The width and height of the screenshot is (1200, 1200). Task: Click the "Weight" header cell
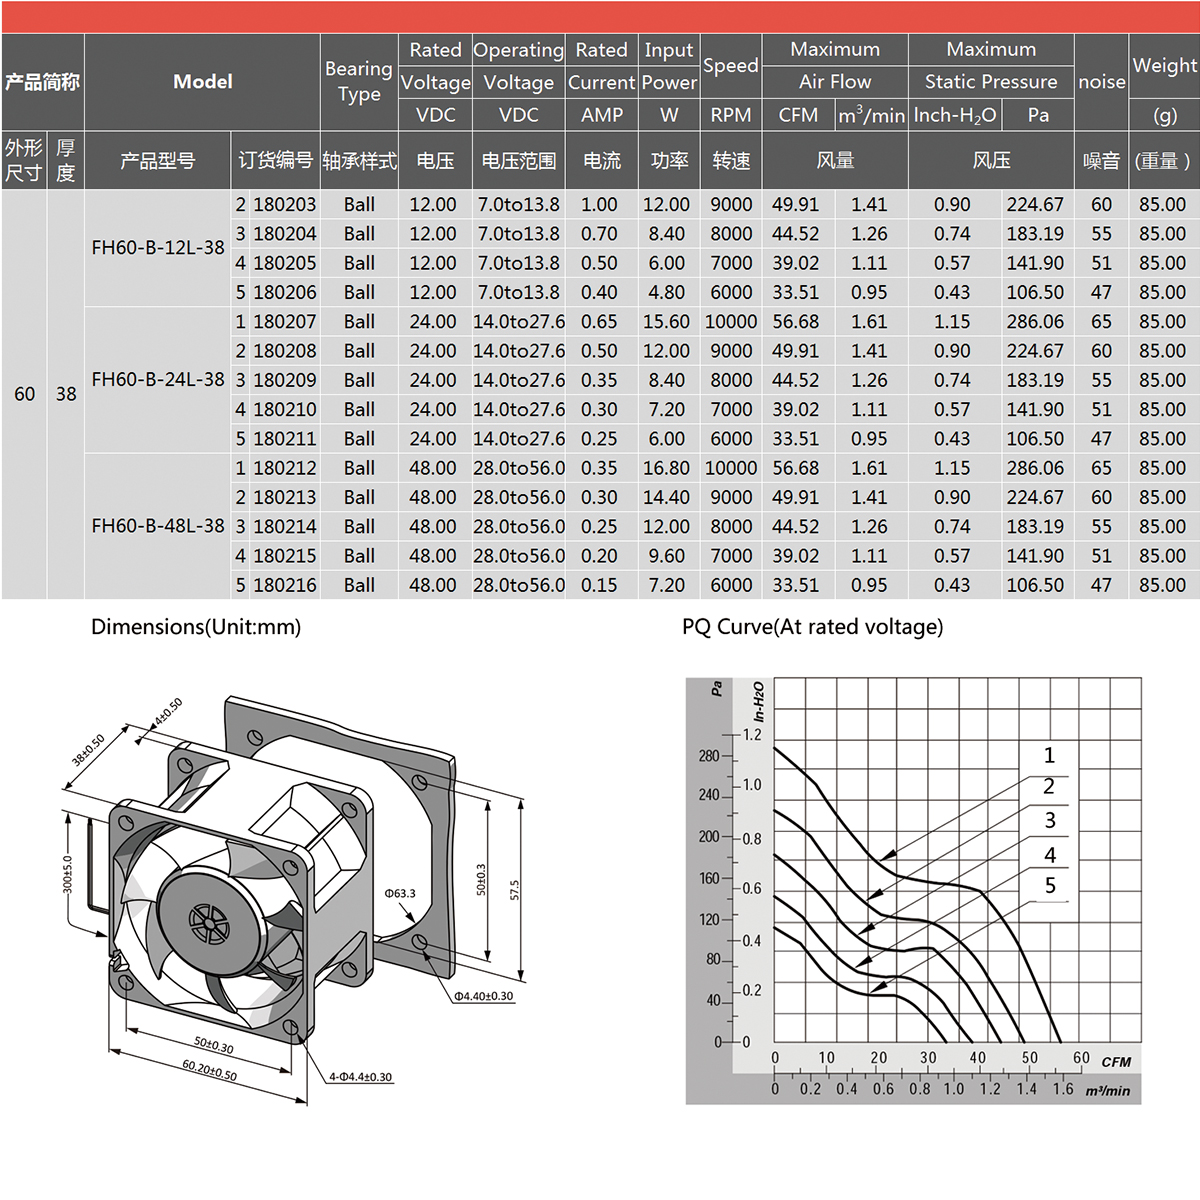pos(1165,66)
